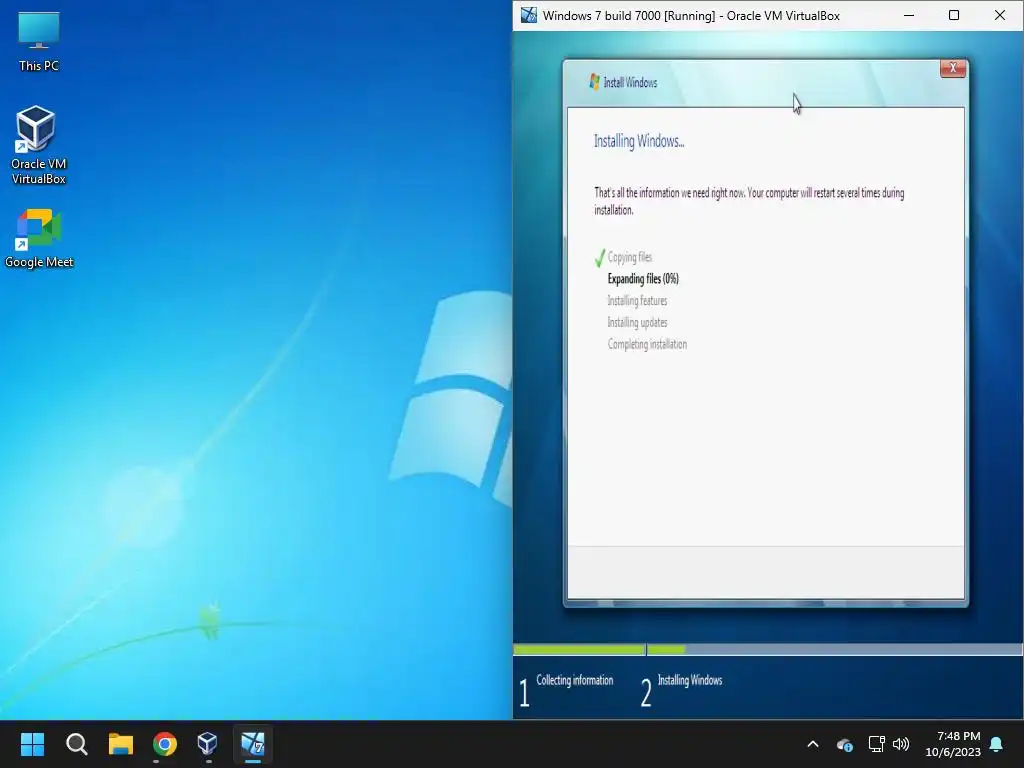Screen dimensions: 1024x768
Task: Close the VirtualBox VM window
Action: click(1000, 15)
